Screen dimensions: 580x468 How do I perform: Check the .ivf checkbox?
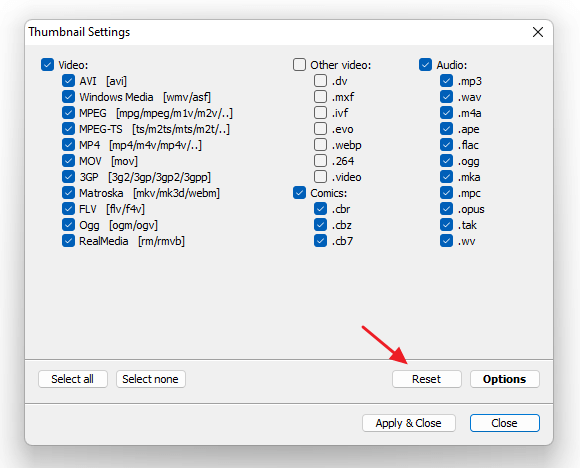click(x=320, y=112)
